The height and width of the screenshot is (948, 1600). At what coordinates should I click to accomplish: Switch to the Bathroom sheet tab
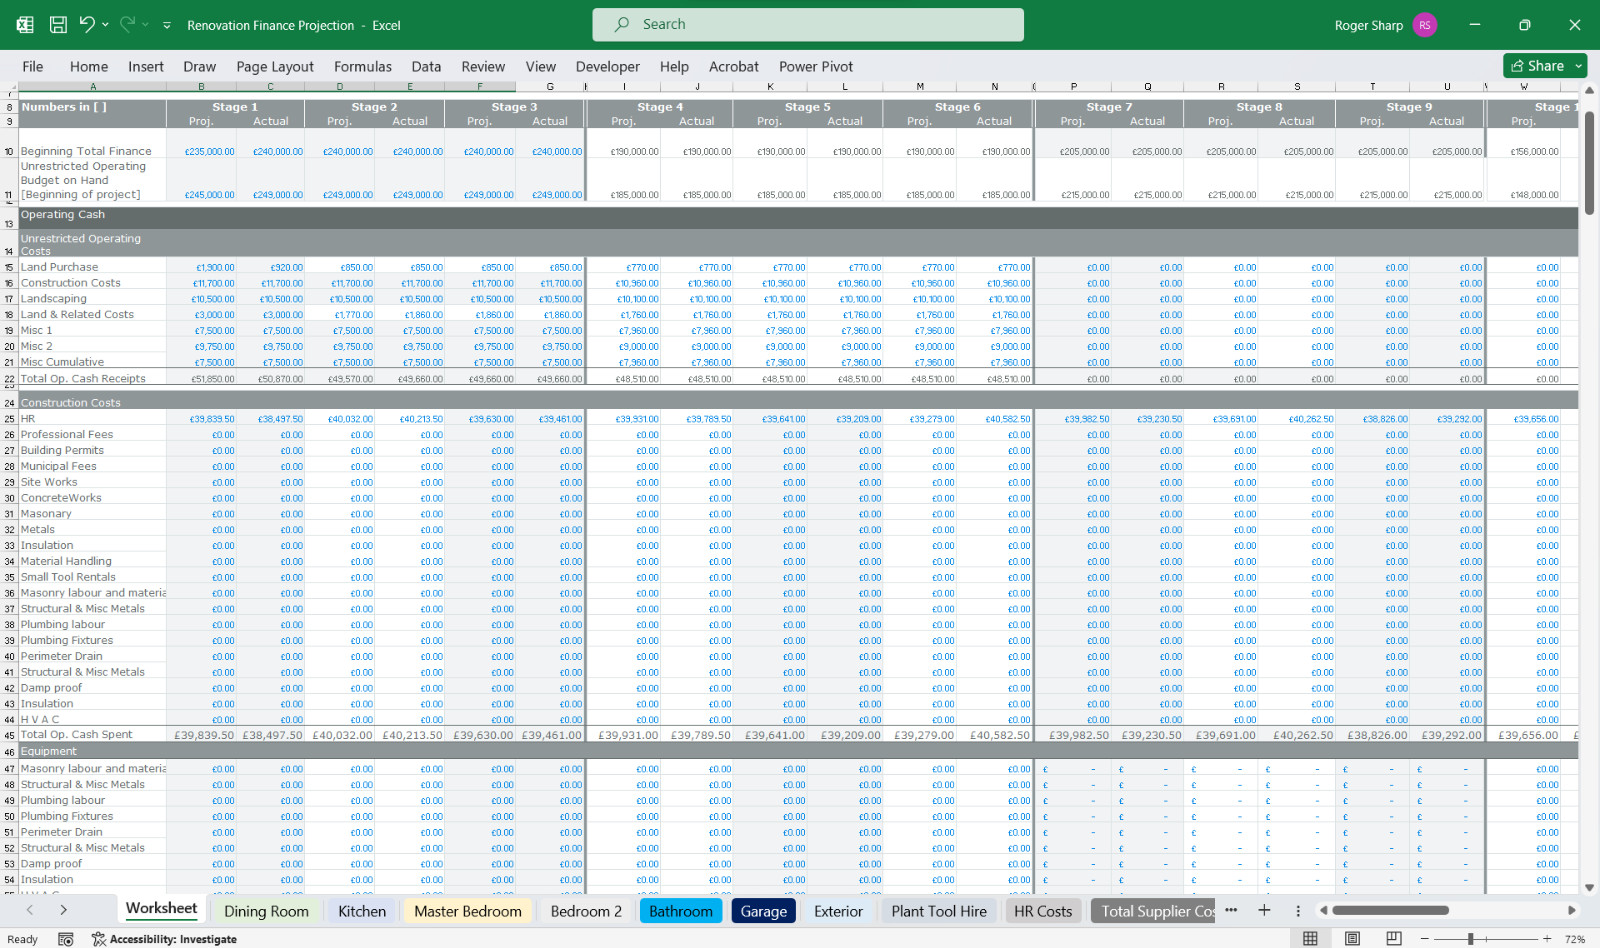681,911
